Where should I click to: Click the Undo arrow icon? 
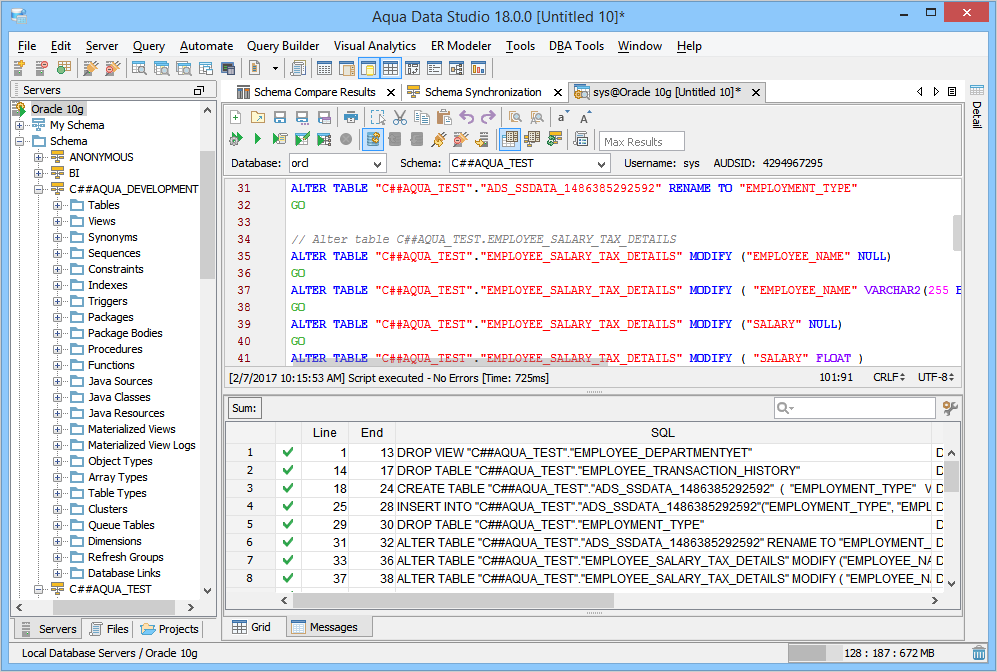tap(465, 117)
